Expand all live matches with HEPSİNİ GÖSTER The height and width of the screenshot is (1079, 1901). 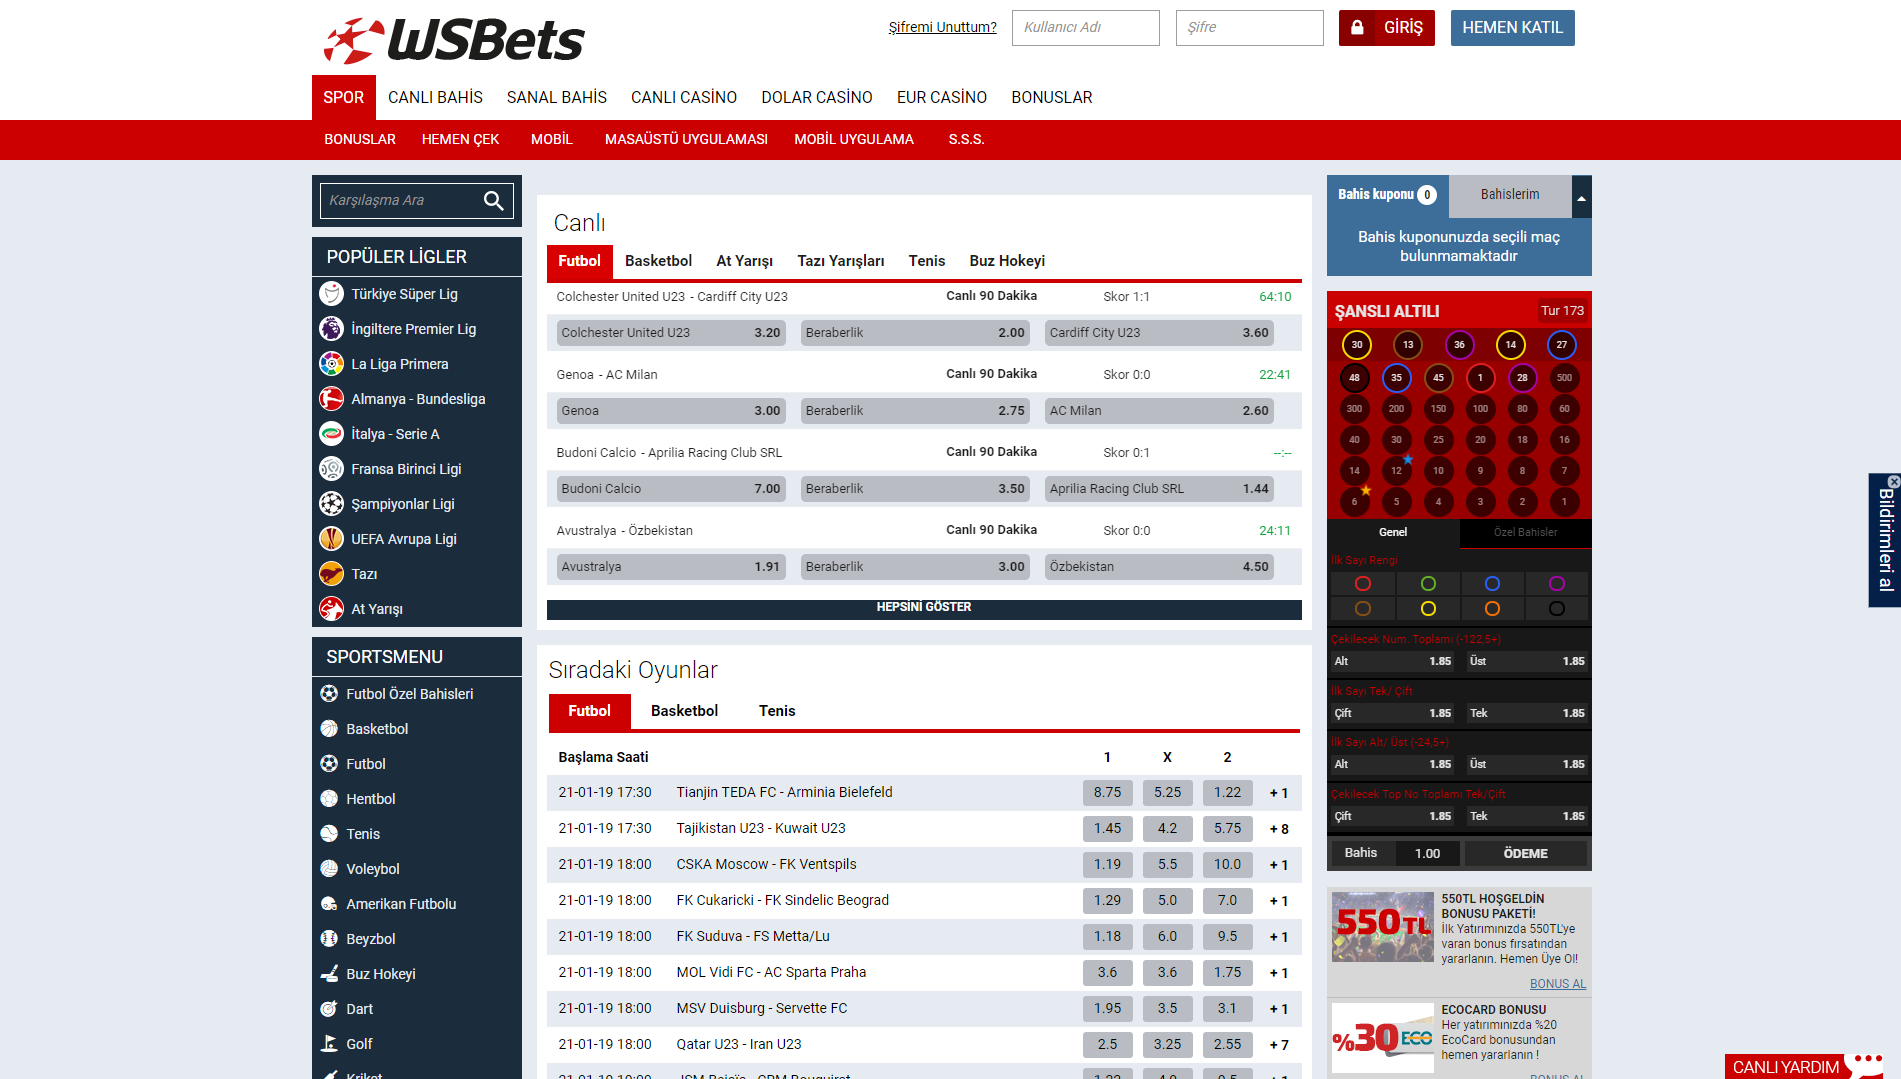[923, 608]
